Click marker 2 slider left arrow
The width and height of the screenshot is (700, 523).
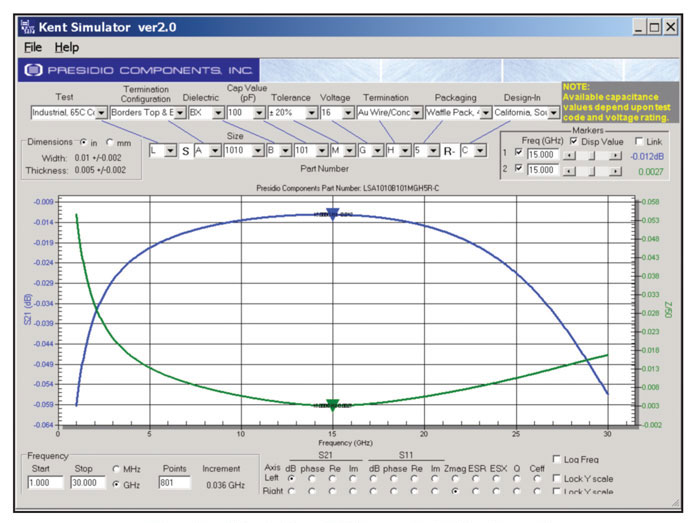pos(569,171)
